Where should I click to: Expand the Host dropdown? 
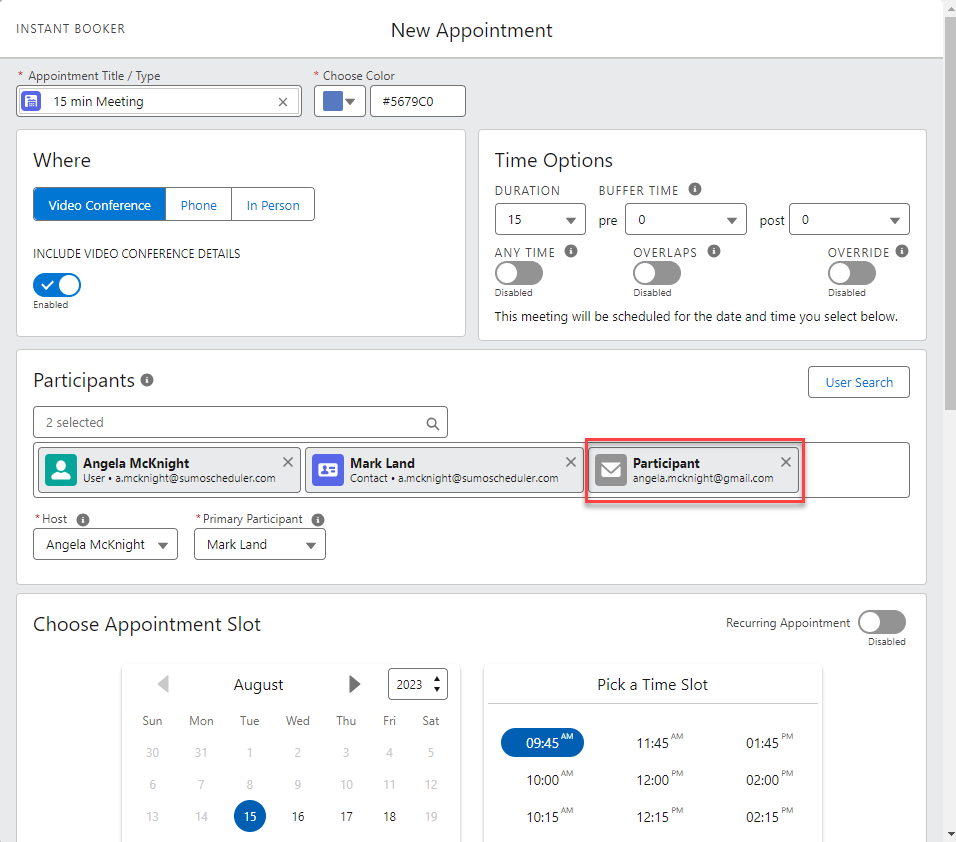click(x=105, y=545)
